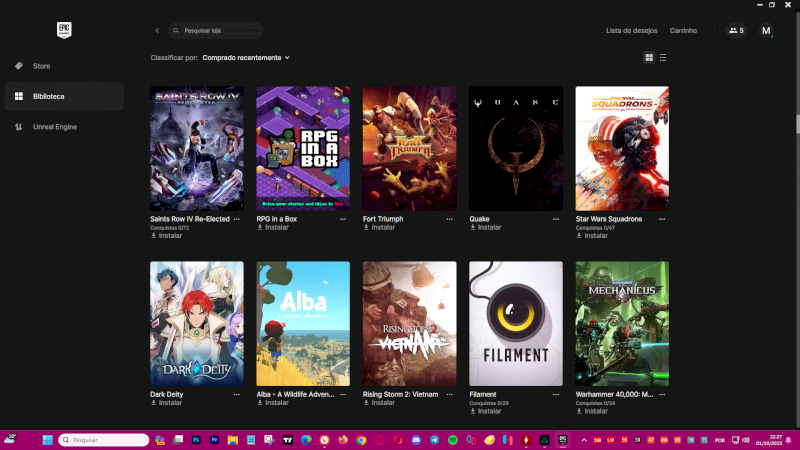Screen dimensions: 800x450
Task: Open the Star Wars Squadrons cover
Action: [622, 148]
